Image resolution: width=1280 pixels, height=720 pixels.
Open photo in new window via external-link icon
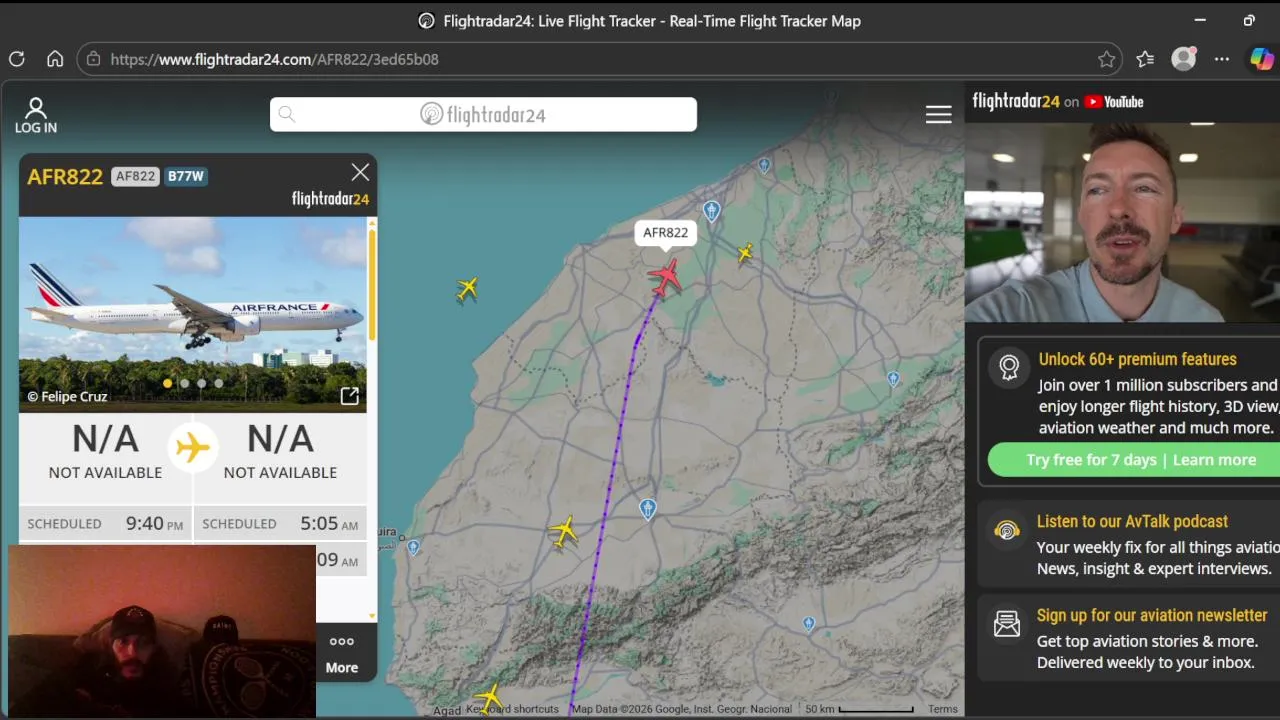[349, 396]
